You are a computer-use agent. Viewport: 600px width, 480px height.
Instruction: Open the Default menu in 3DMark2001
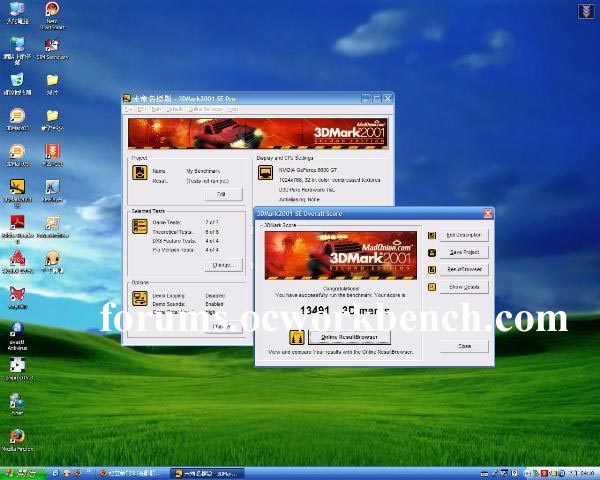tap(174, 109)
